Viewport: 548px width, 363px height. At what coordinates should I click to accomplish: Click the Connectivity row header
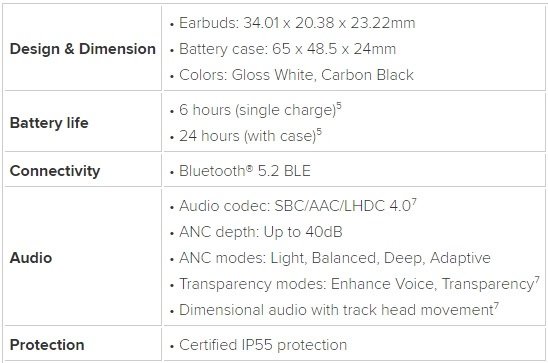pyautogui.click(x=55, y=171)
